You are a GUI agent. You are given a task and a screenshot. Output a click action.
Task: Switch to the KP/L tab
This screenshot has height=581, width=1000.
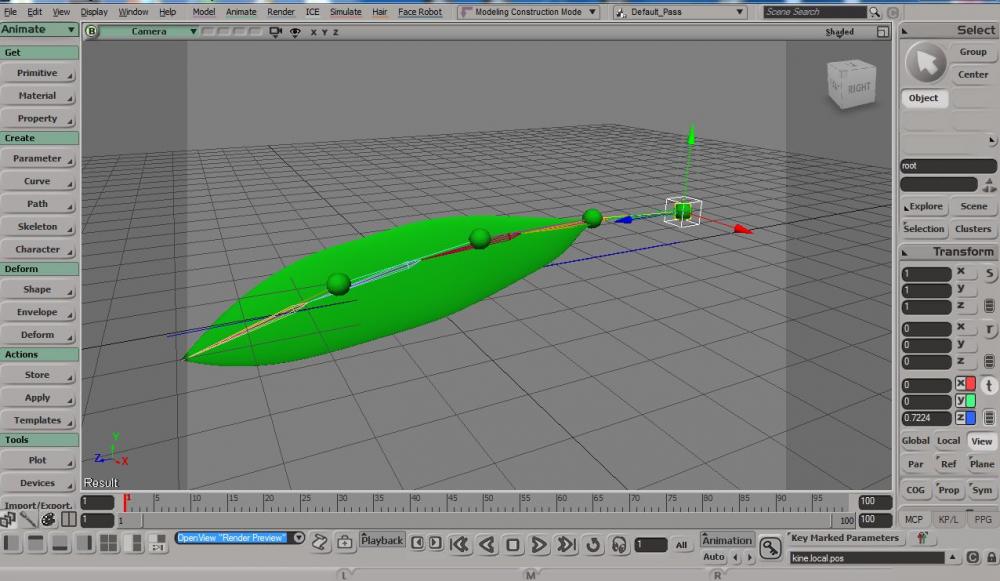pos(948,519)
